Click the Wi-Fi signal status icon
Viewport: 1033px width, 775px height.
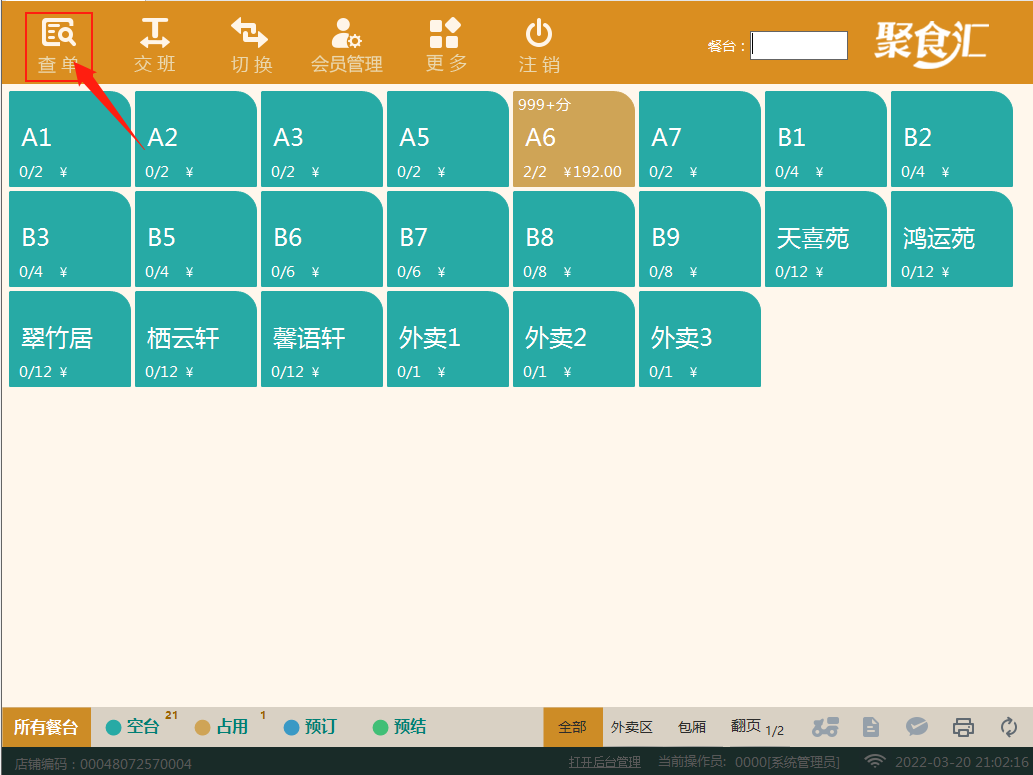click(x=874, y=761)
